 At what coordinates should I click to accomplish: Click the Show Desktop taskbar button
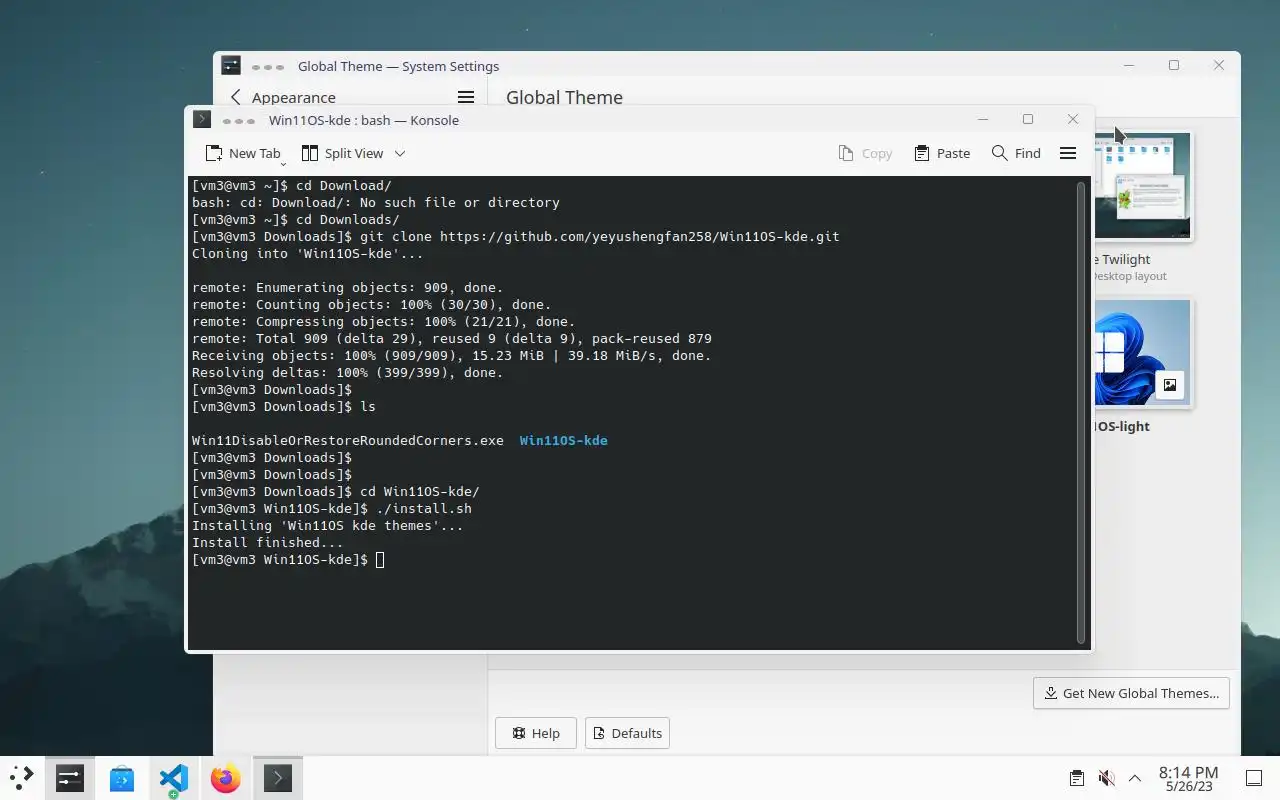pos(1254,778)
